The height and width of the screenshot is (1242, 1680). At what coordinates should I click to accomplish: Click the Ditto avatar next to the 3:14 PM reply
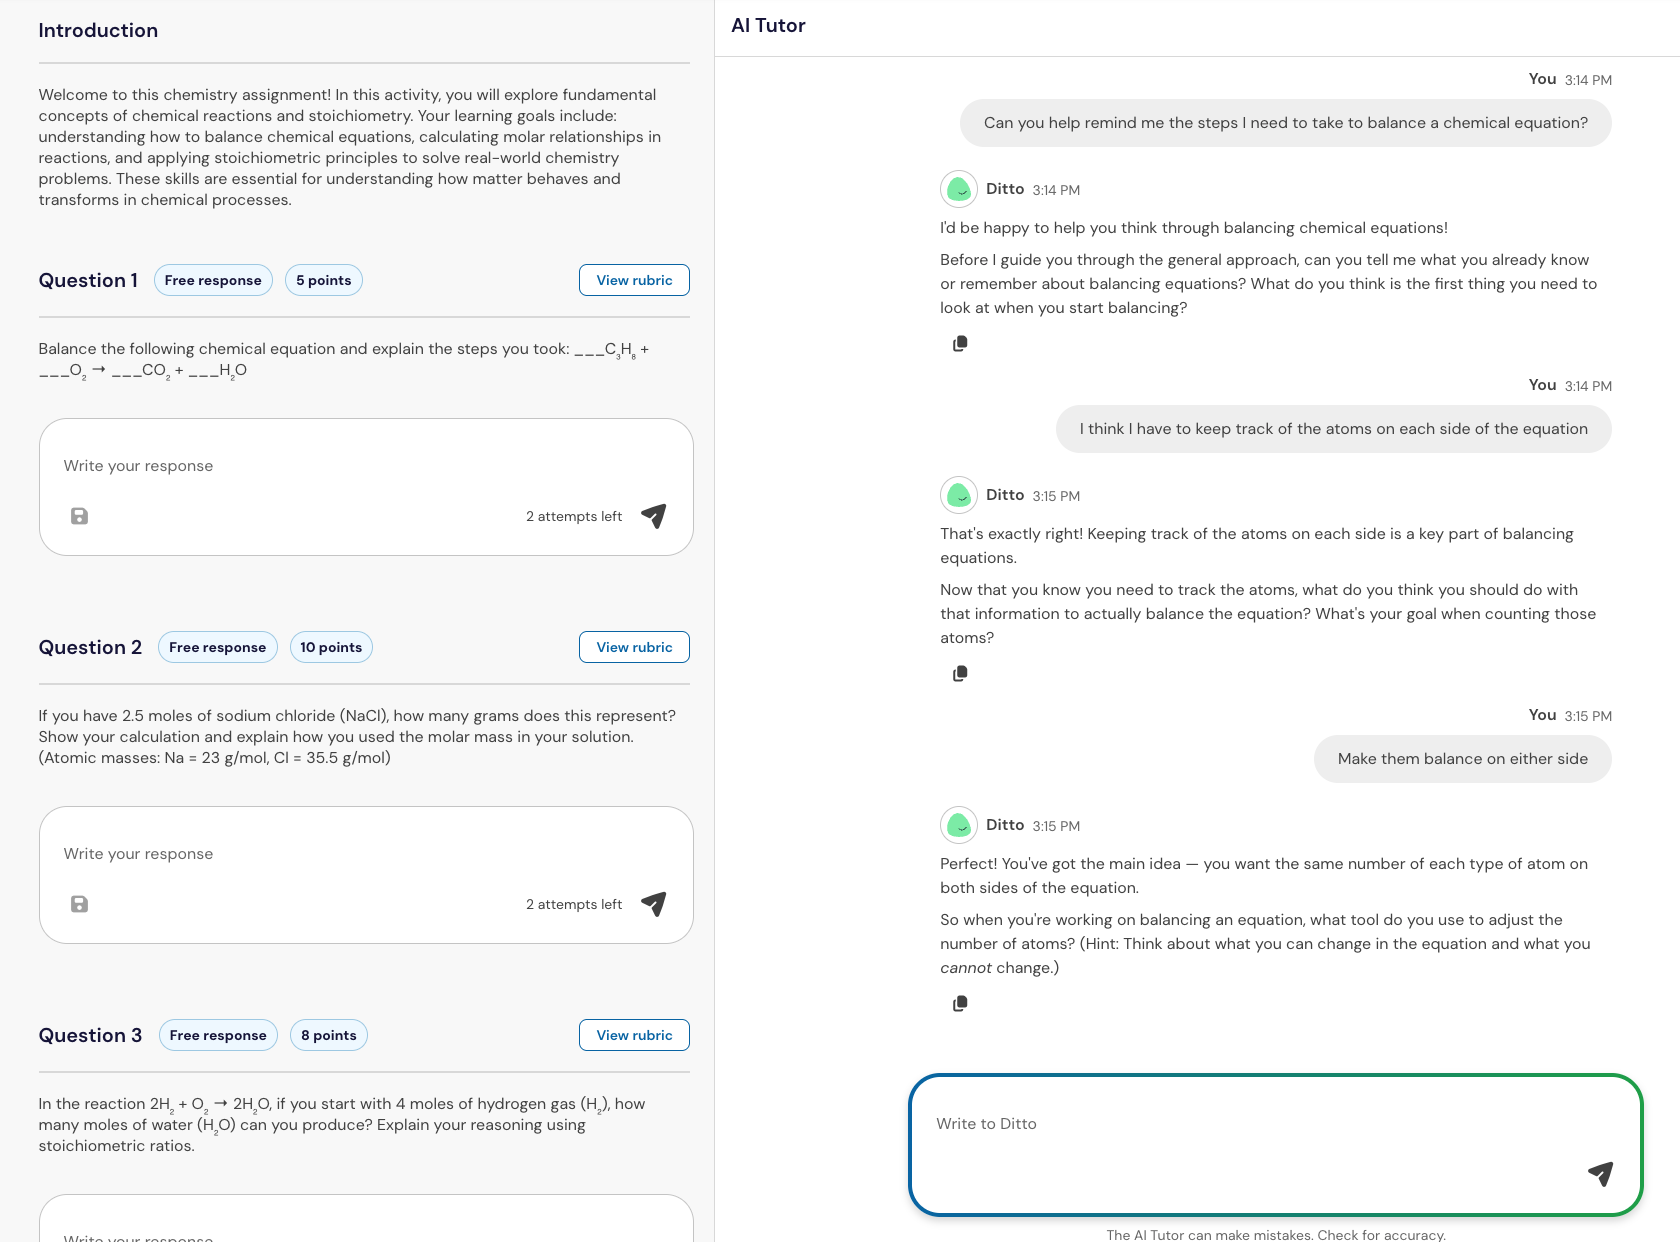pos(958,189)
